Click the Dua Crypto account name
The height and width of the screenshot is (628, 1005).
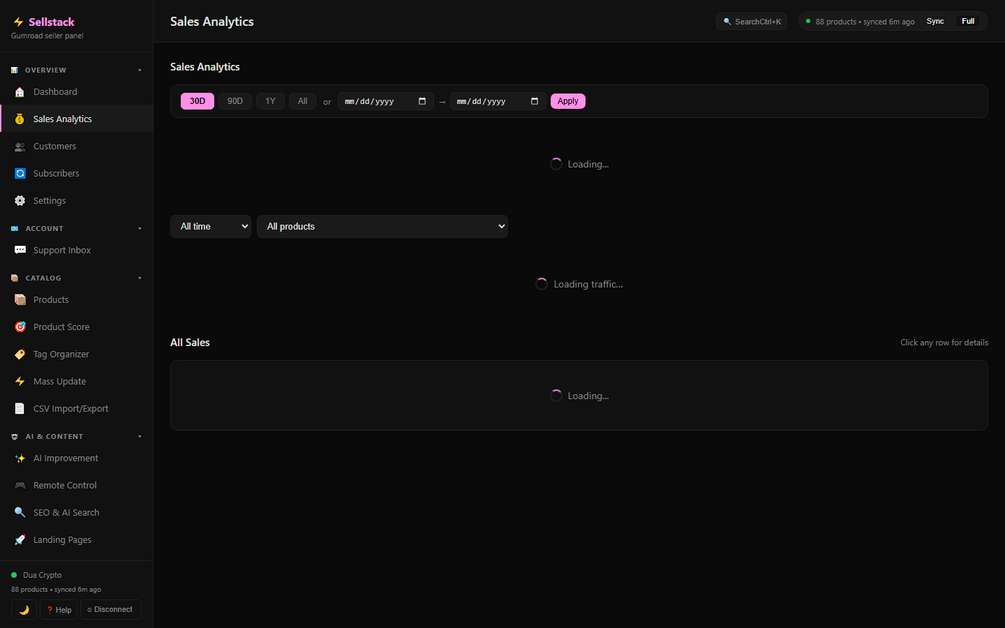pyautogui.click(x=42, y=575)
